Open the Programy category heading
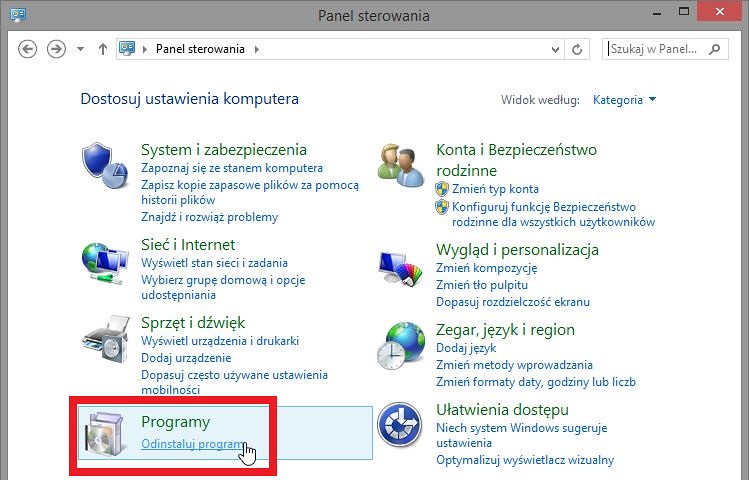The height and width of the screenshot is (480, 749). [x=175, y=422]
